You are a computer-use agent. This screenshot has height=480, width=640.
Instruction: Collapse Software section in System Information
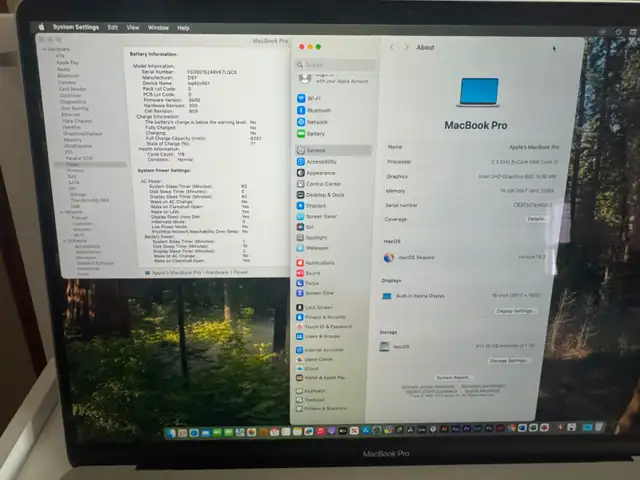(64, 241)
